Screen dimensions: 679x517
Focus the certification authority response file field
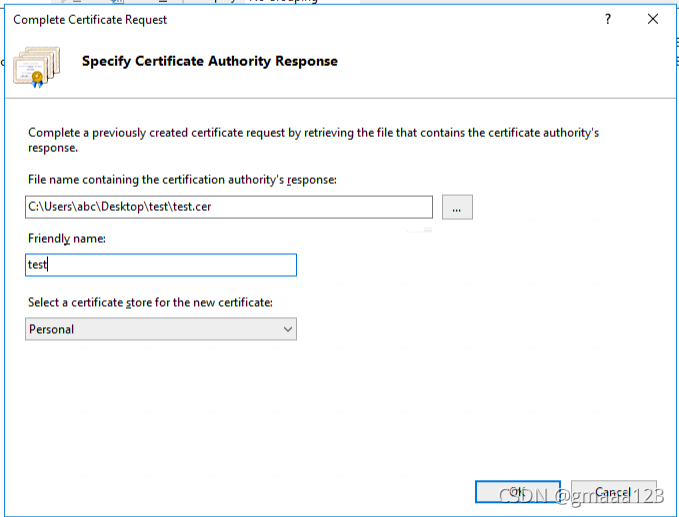coord(229,207)
